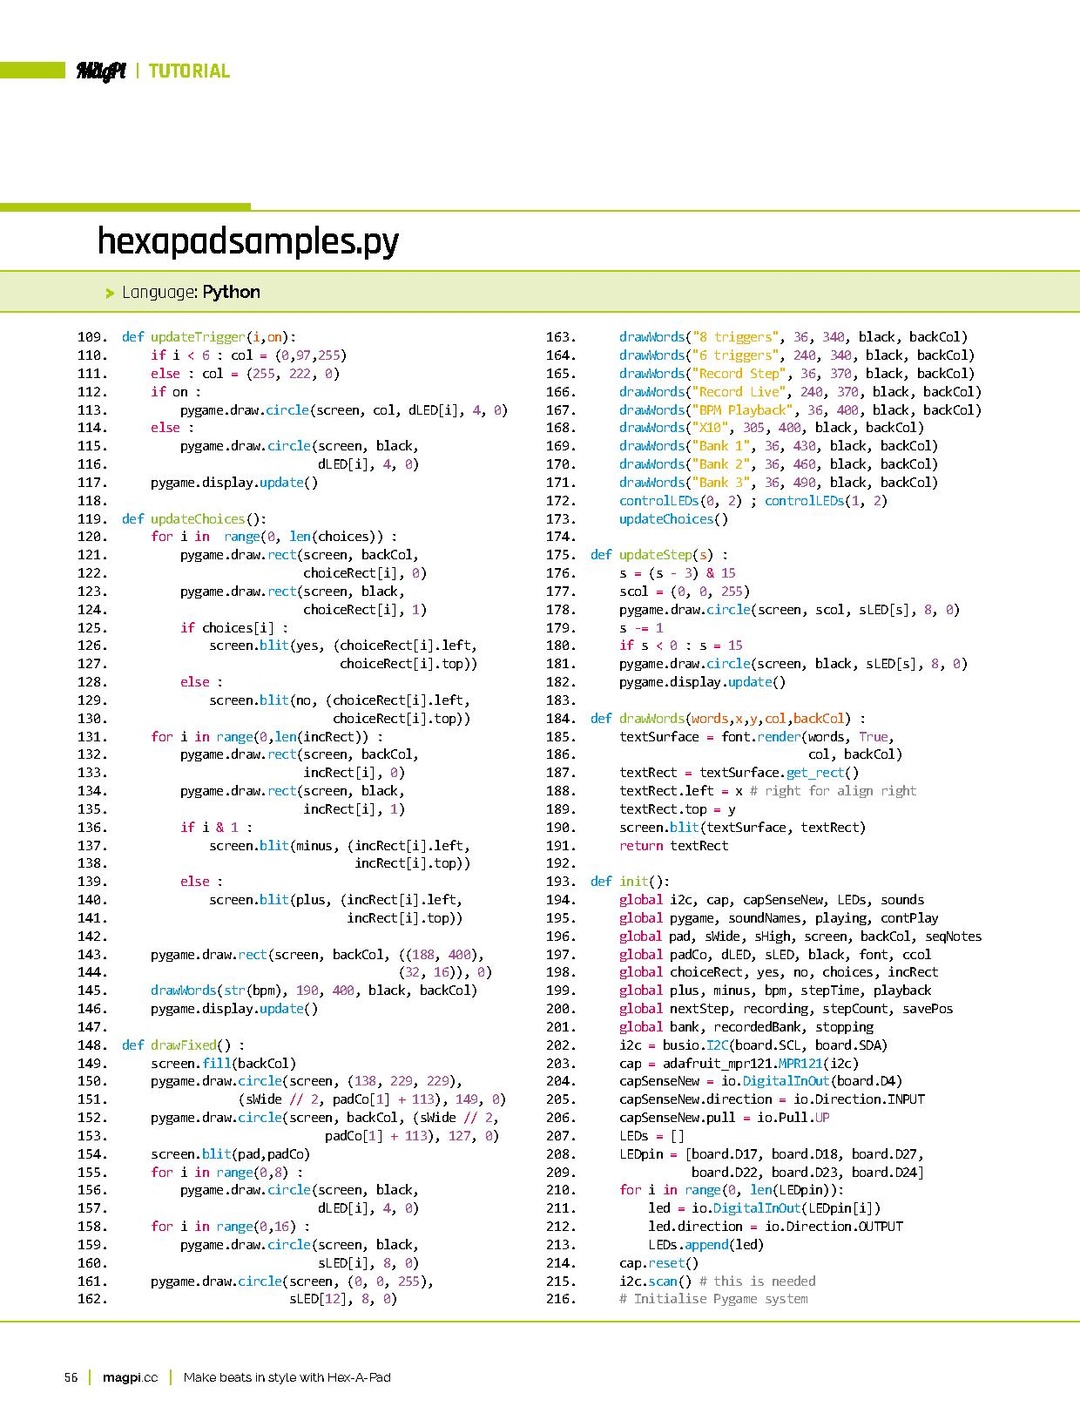Click the hexapadsamples.py title heading
This screenshot has width=1080, height=1420.
coord(247,241)
